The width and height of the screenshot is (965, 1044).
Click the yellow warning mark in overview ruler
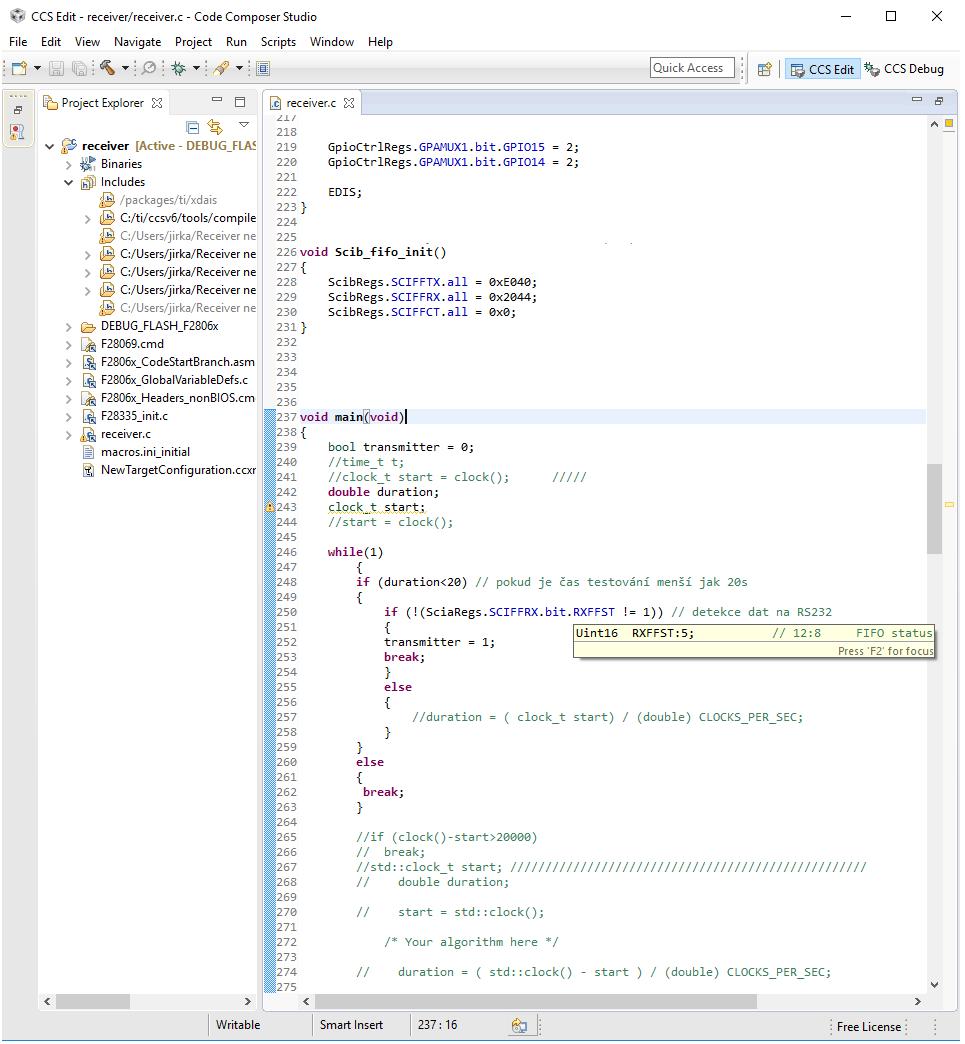(x=950, y=505)
